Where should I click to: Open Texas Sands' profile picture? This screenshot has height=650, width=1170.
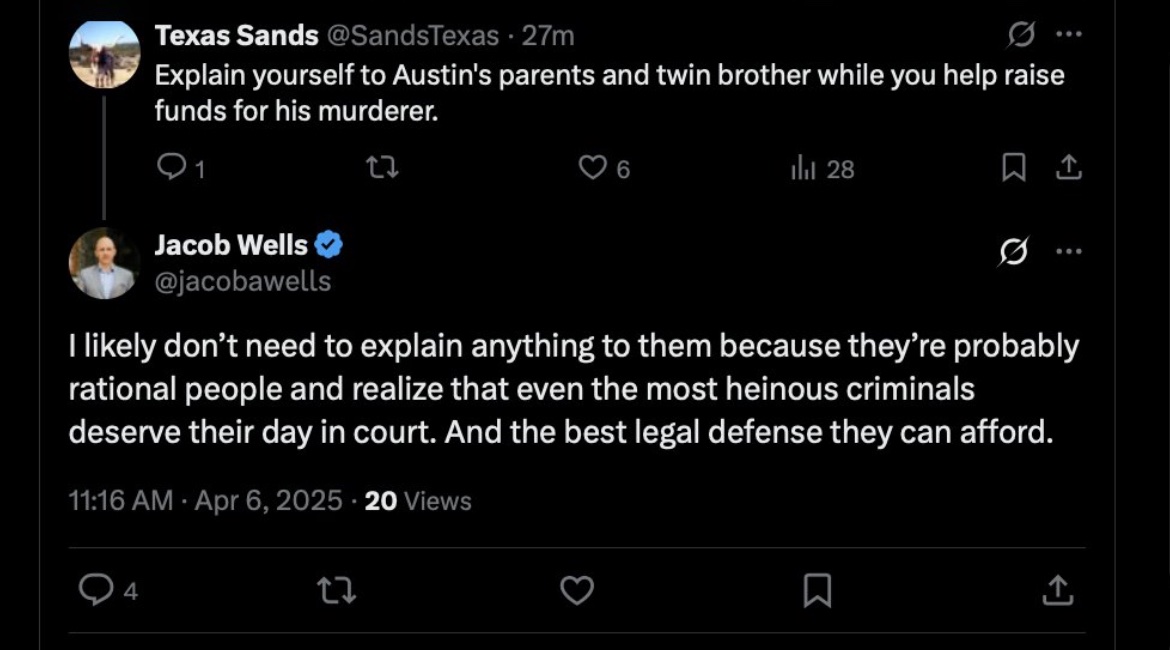[x=104, y=54]
